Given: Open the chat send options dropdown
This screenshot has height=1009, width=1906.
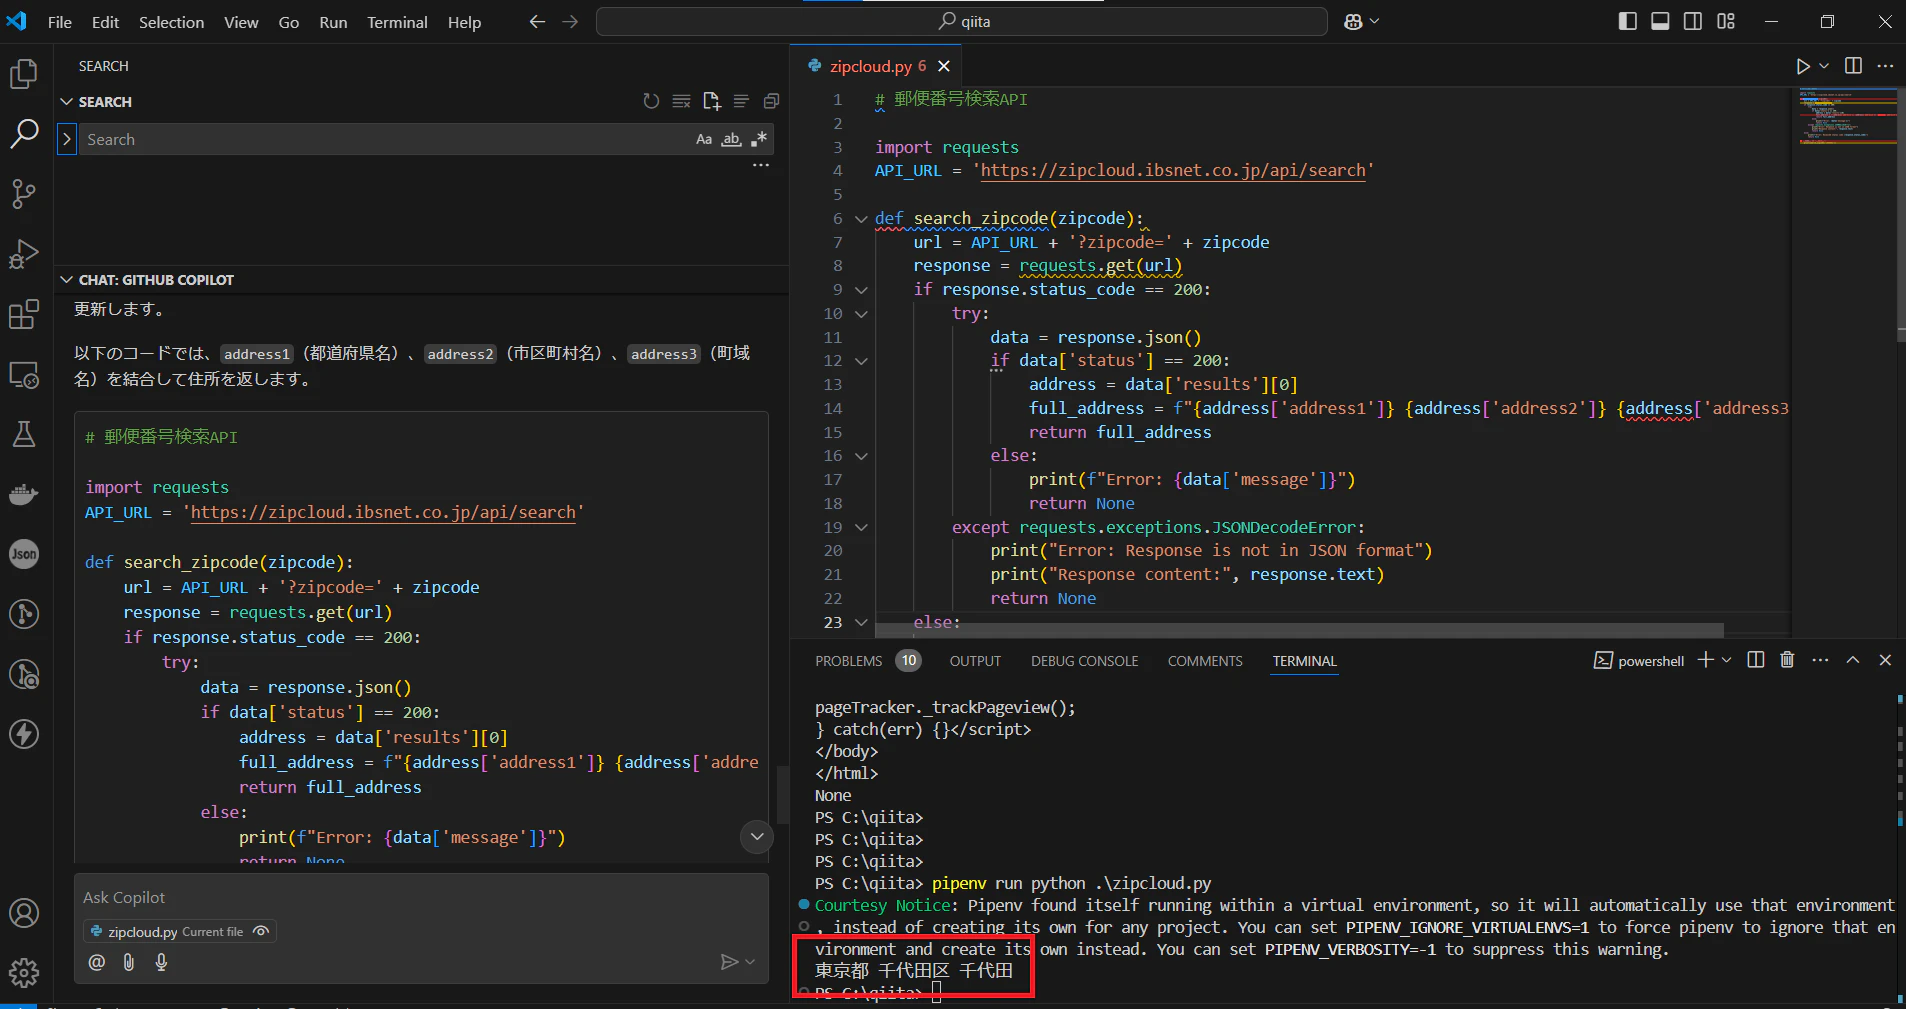Looking at the screenshot, I should pyautogui.click(x=750, y=962).
